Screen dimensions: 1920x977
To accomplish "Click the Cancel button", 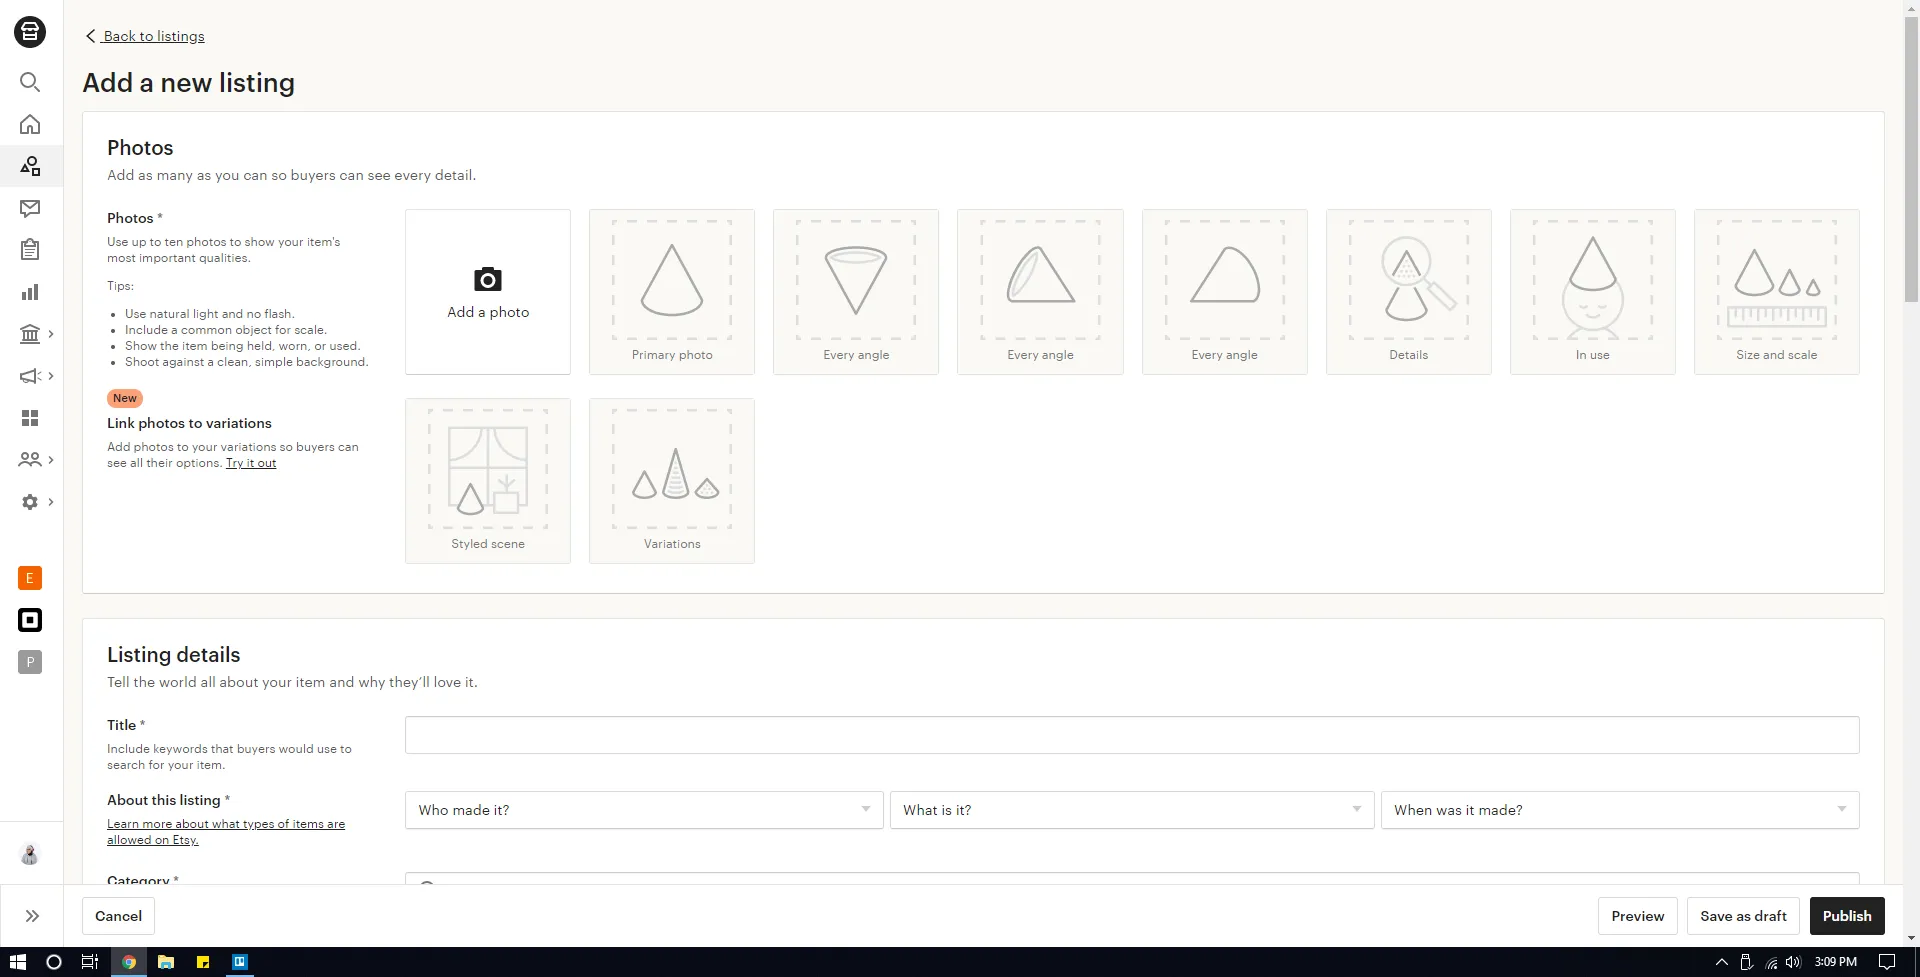I will coord(118,916).
